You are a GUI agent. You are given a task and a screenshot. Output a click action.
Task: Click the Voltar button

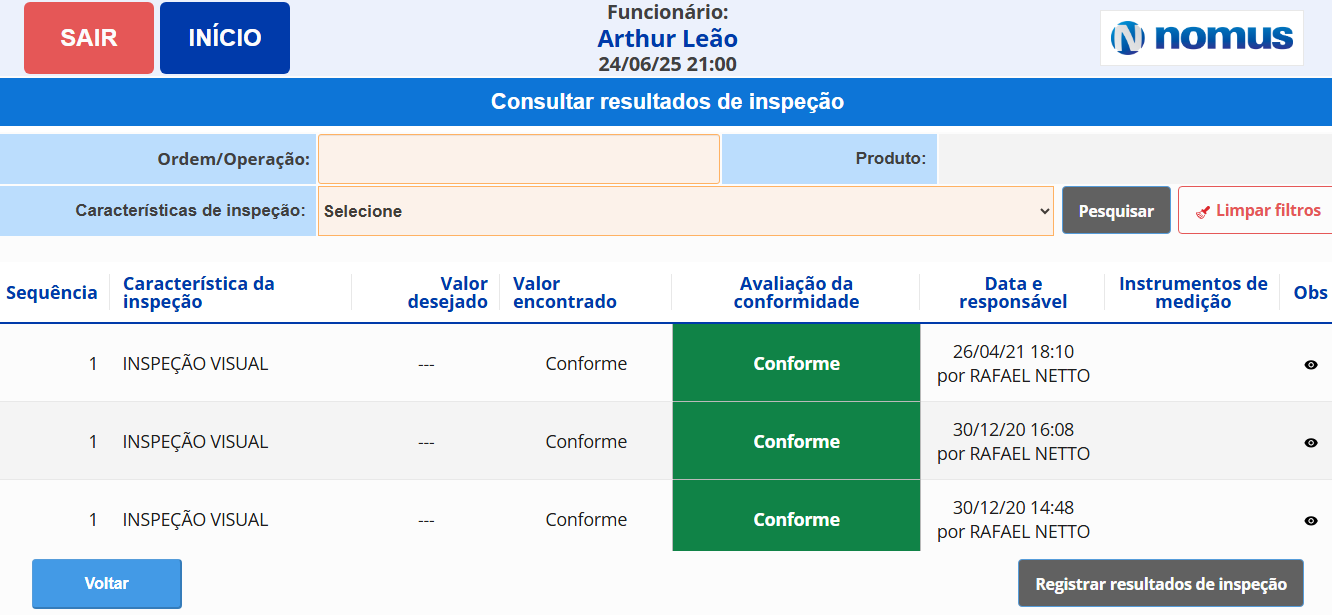(107, 584)
